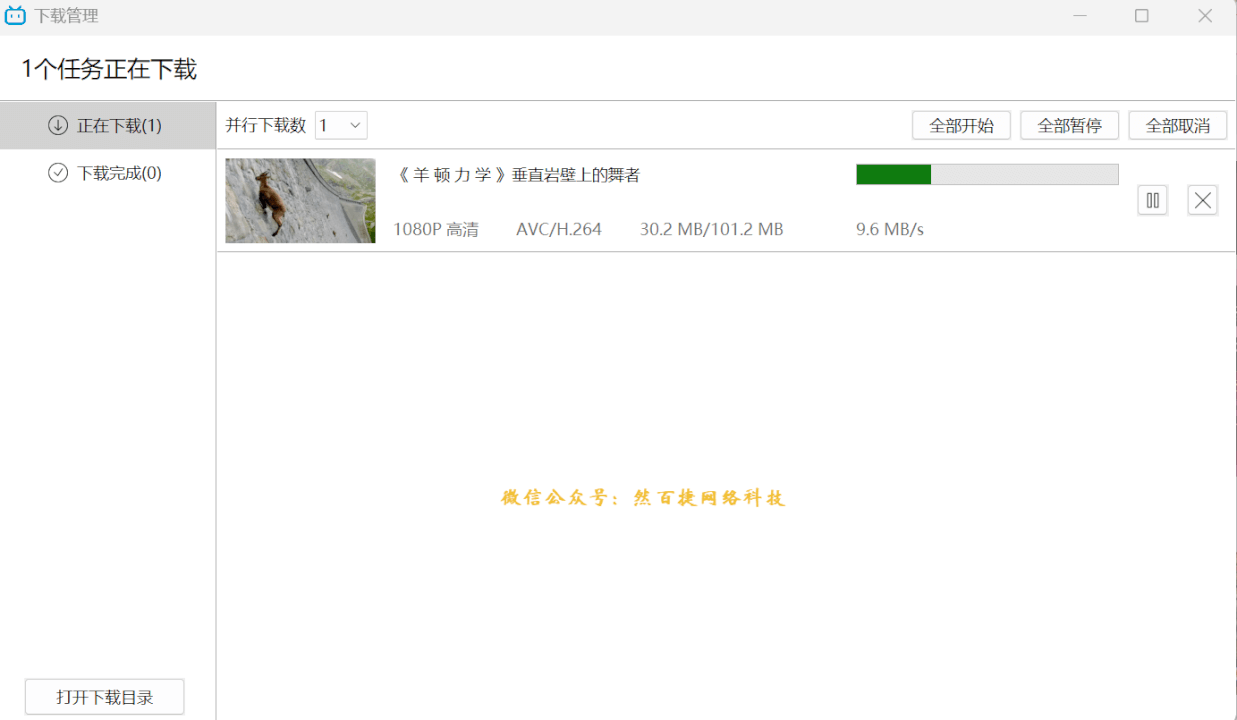
Task: Click the checkmark icon beside 下载完成
Action: point(59,172)
